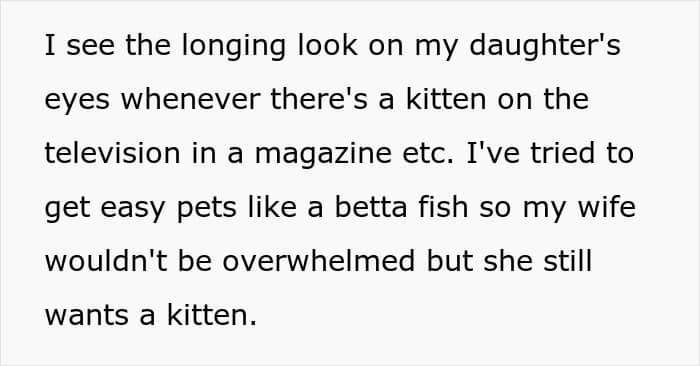Click the word "magazine"

(x=323, y=154)
